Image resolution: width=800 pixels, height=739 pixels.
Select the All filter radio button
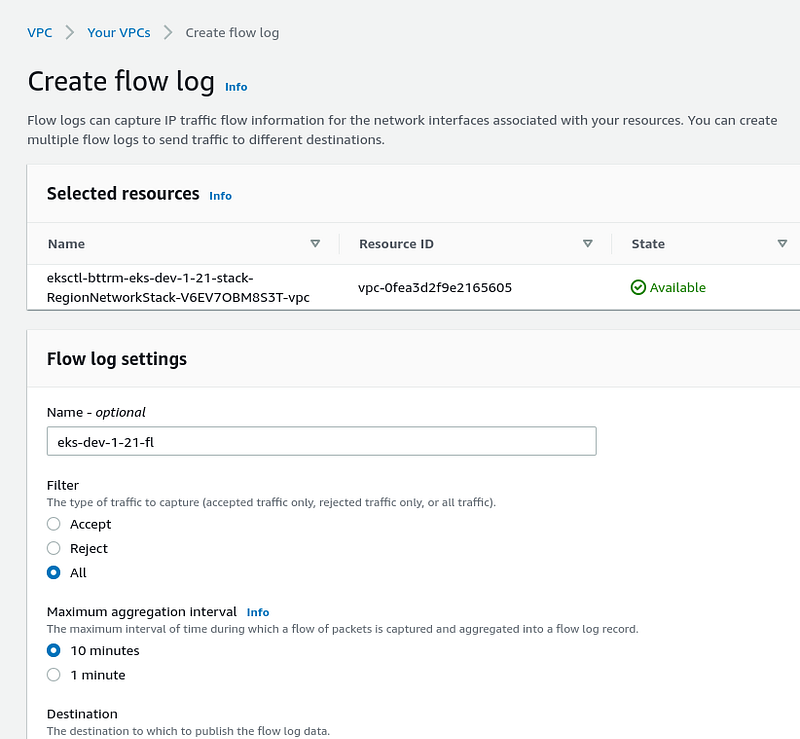point(54,573)
